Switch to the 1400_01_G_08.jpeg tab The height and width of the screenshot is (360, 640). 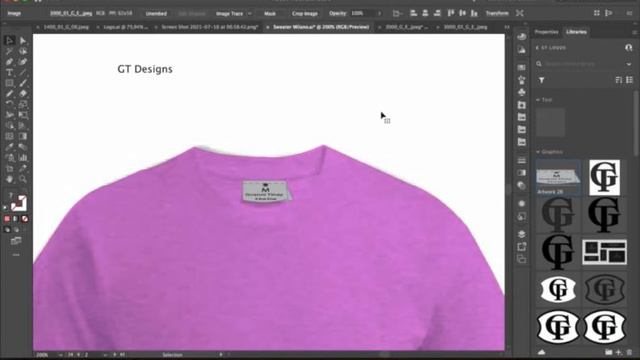[66, 27]
